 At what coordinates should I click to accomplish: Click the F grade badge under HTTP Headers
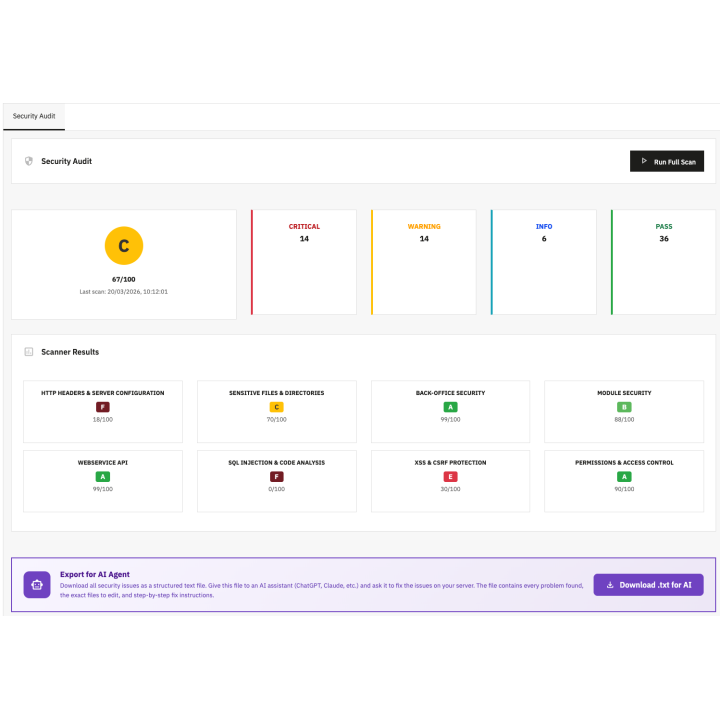pyautogui.click(x=102, y=407)
